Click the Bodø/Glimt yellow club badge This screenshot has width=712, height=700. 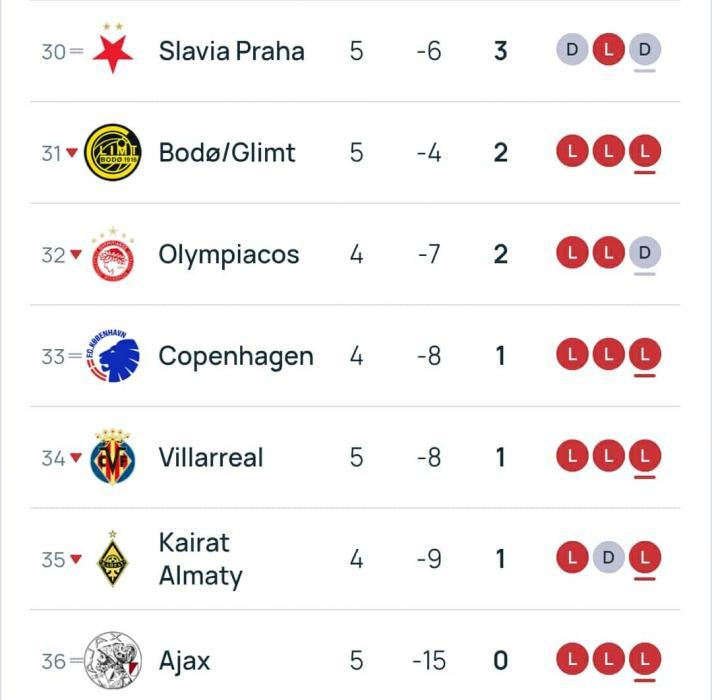113,152
